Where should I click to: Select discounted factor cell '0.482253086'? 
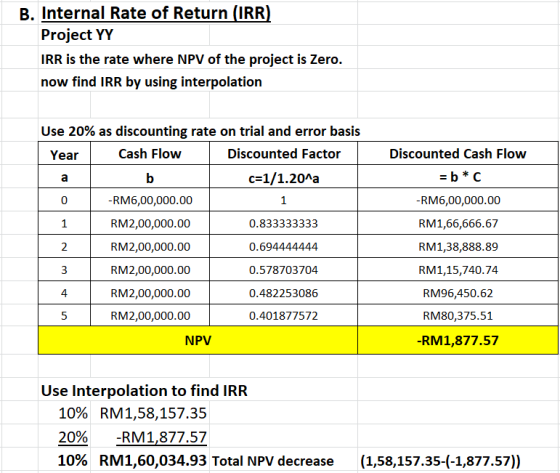(x=283, y=293)
